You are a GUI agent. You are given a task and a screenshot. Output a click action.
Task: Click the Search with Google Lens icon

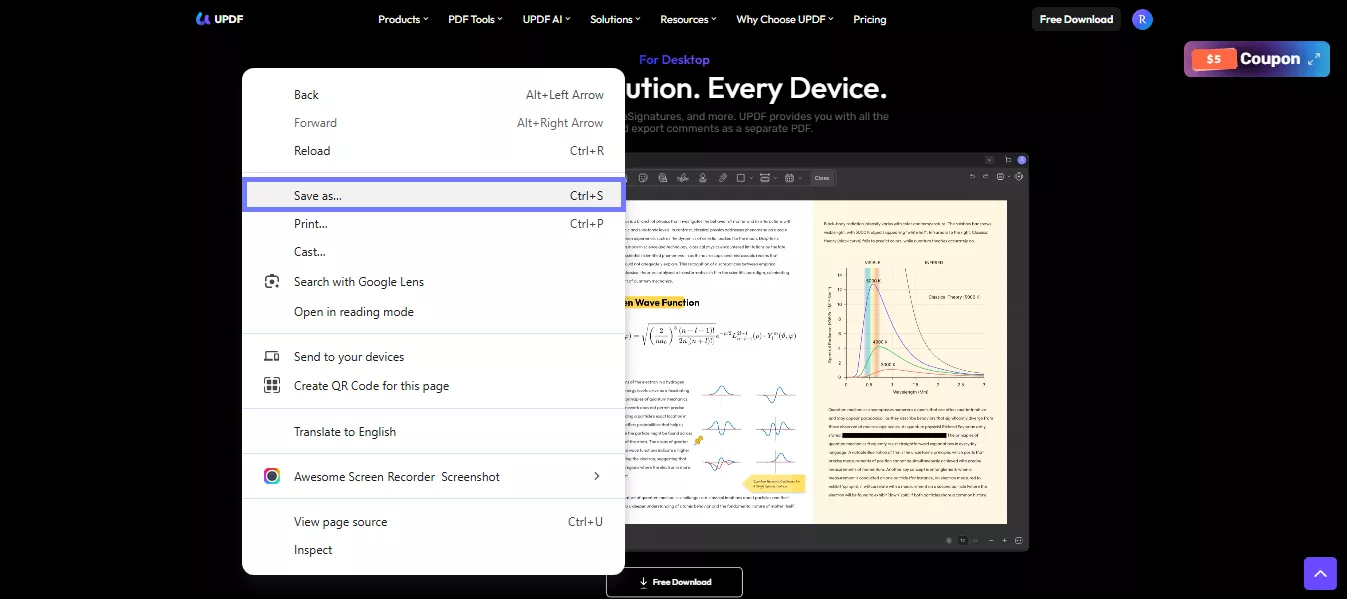coord(271,282)
